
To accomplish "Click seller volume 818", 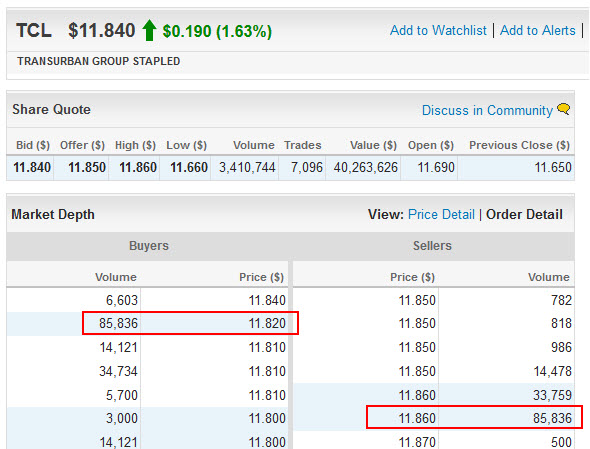I will [562, 323].
